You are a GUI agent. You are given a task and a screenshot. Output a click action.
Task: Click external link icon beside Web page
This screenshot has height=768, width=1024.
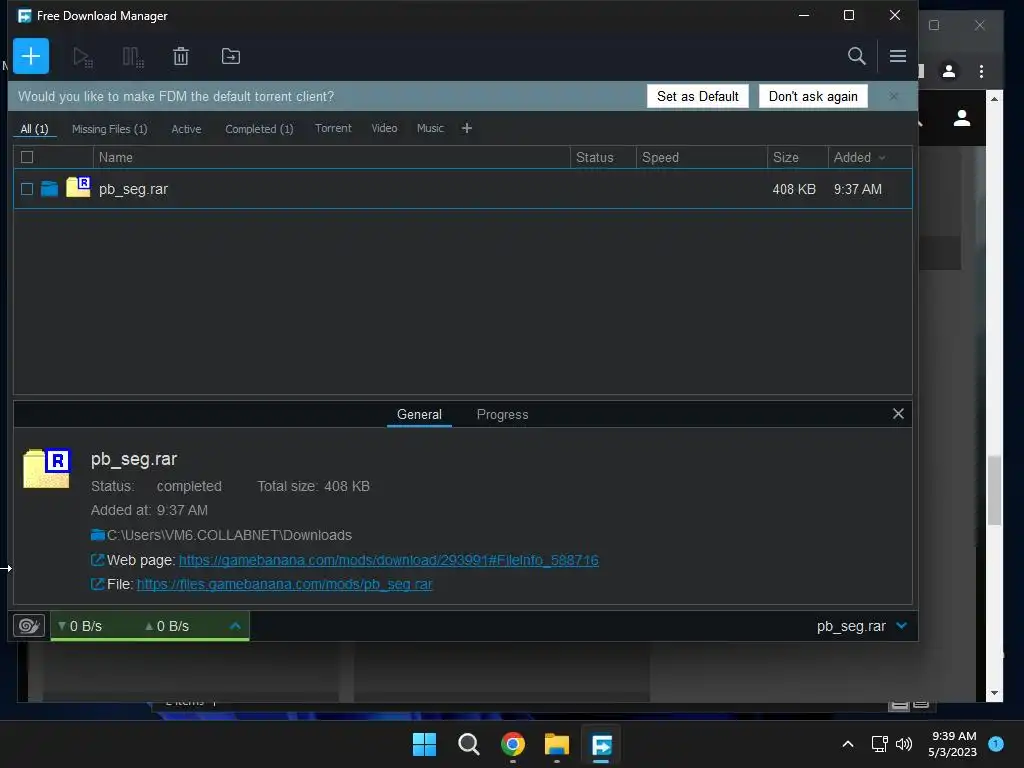(97, 560)
